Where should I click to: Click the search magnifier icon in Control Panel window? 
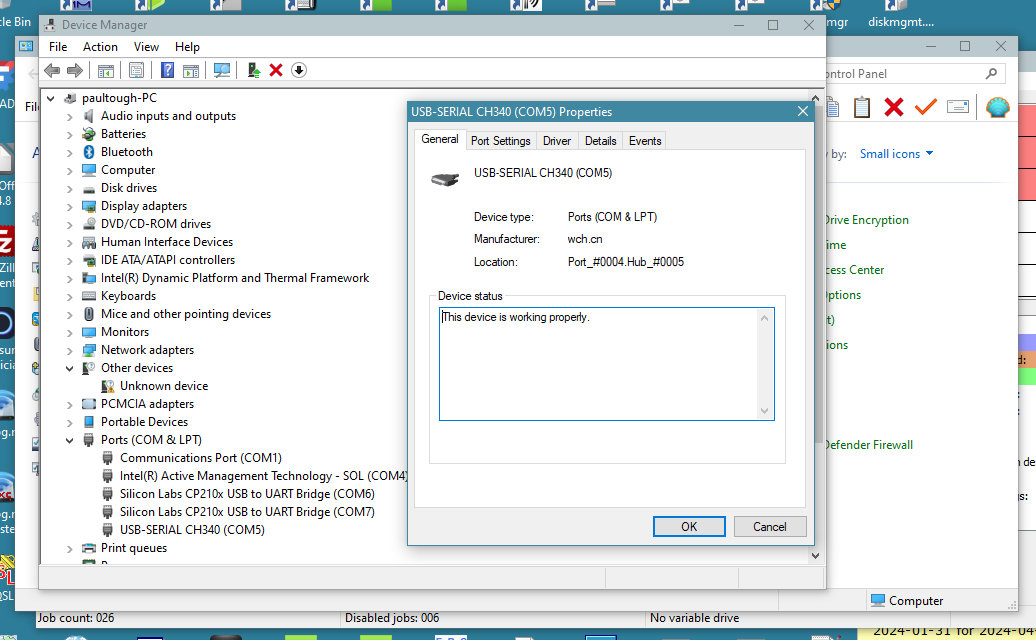(x=991, y=74)
